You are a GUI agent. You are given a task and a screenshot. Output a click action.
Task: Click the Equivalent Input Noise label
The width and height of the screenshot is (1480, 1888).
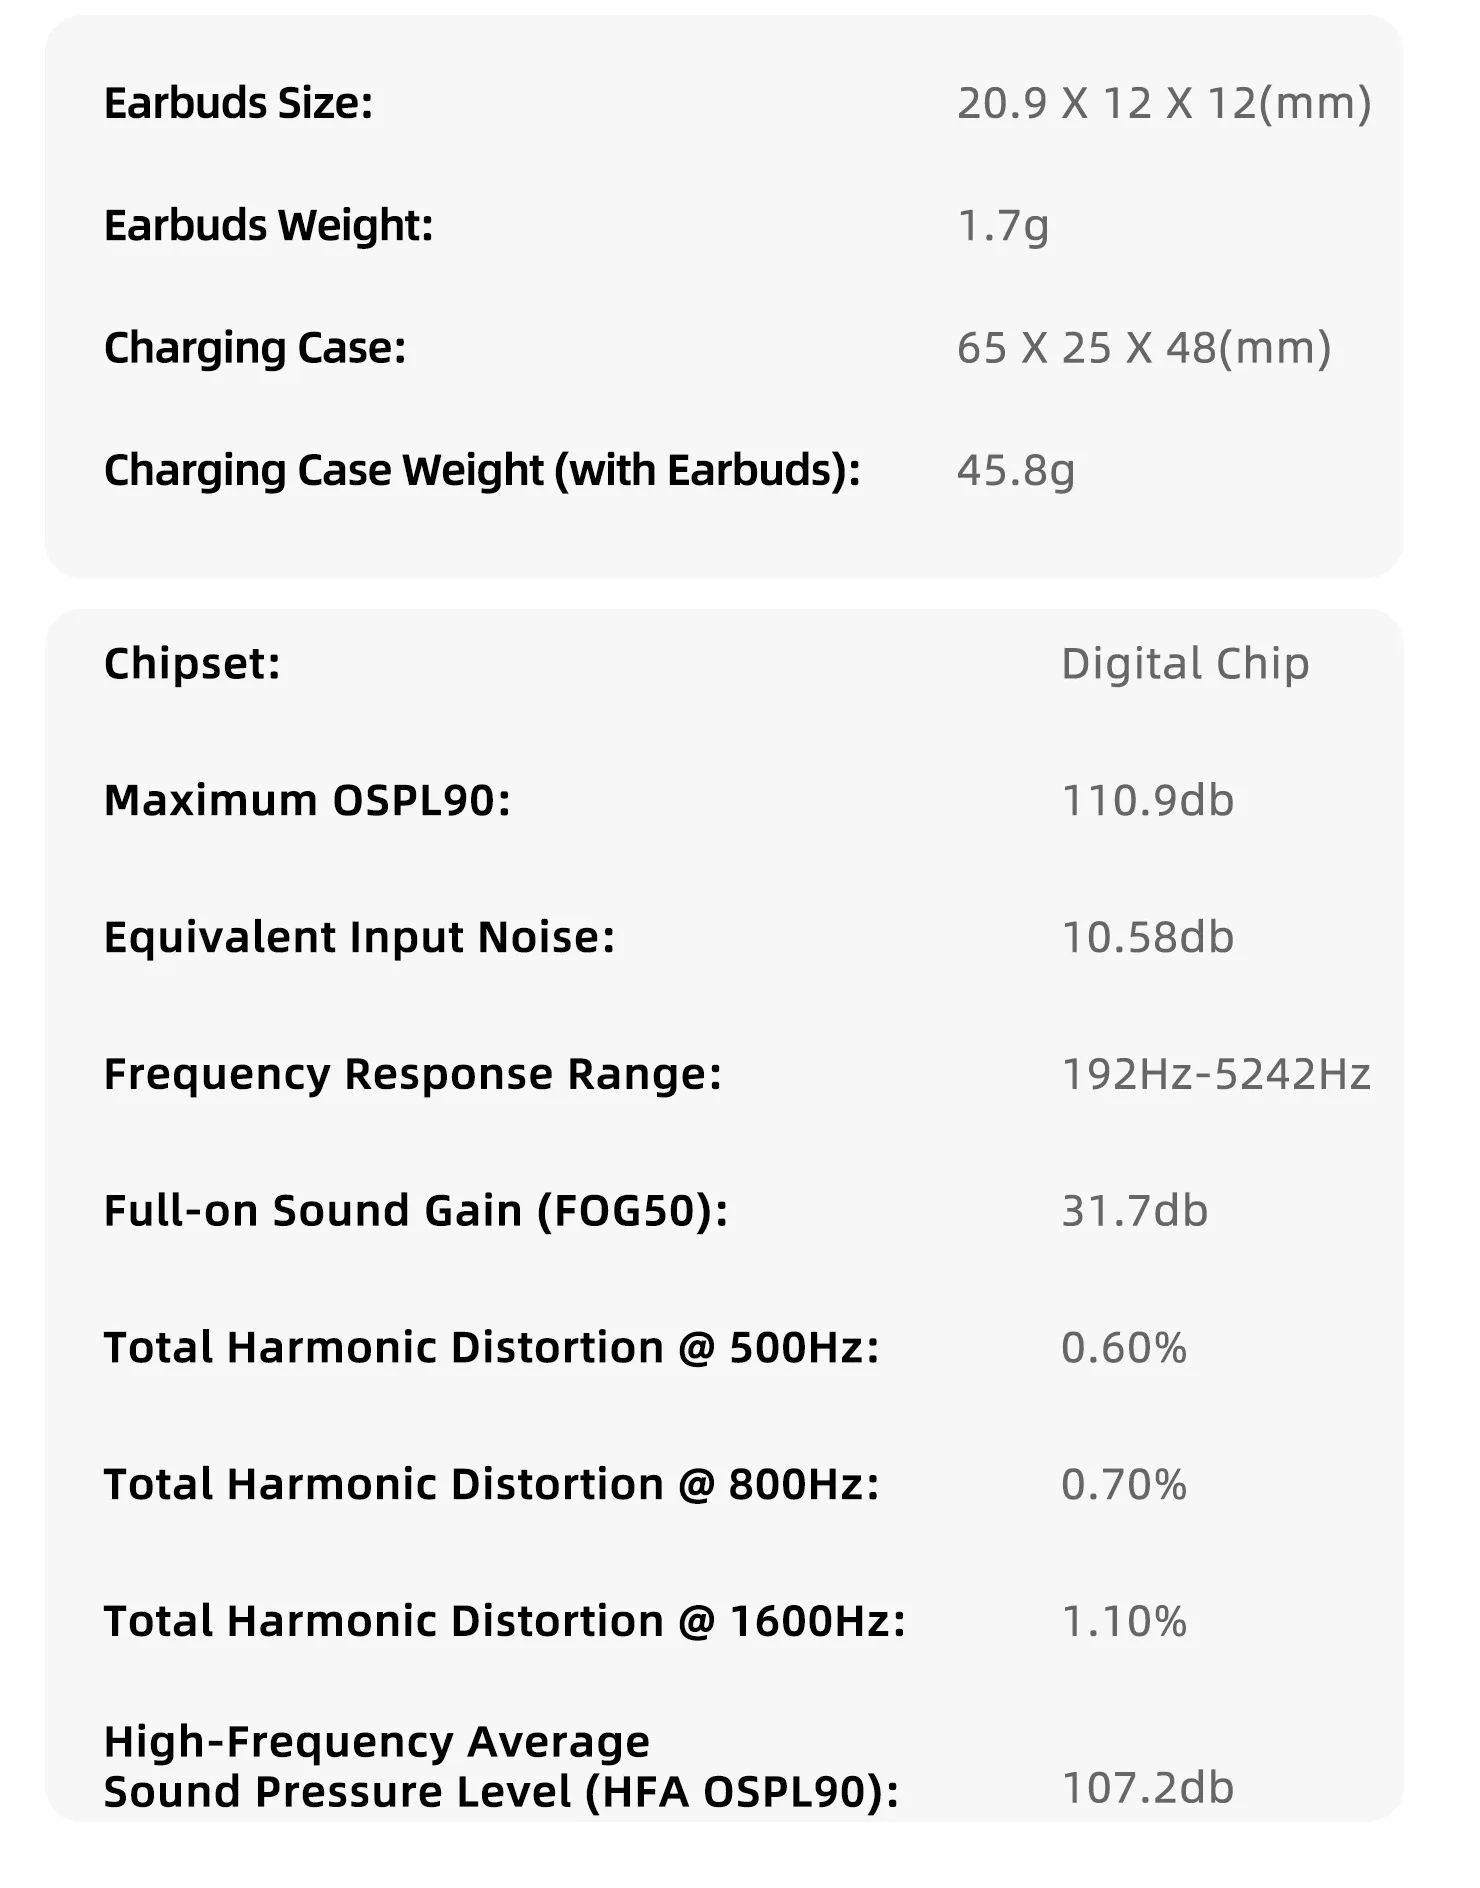pyautogui.click(x=359, y=938)
